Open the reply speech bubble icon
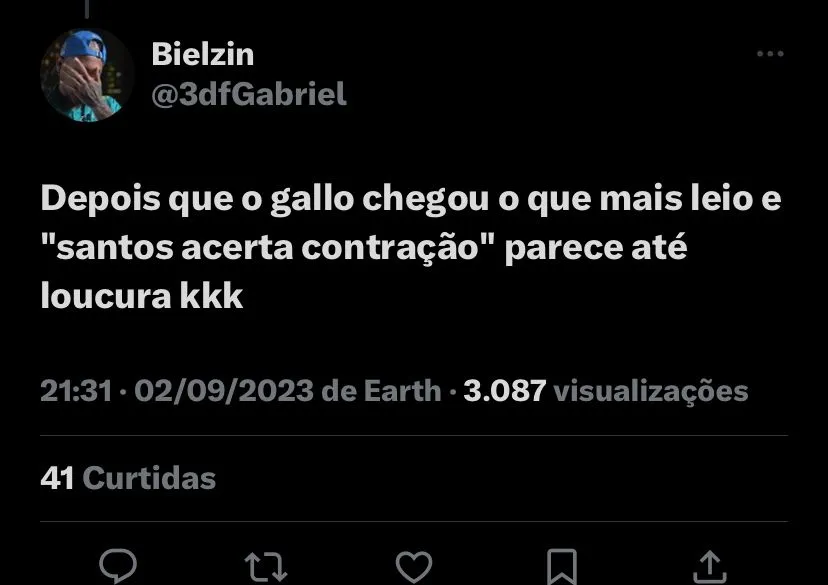Screen dimensions: 828x585 tap(118, 566)
